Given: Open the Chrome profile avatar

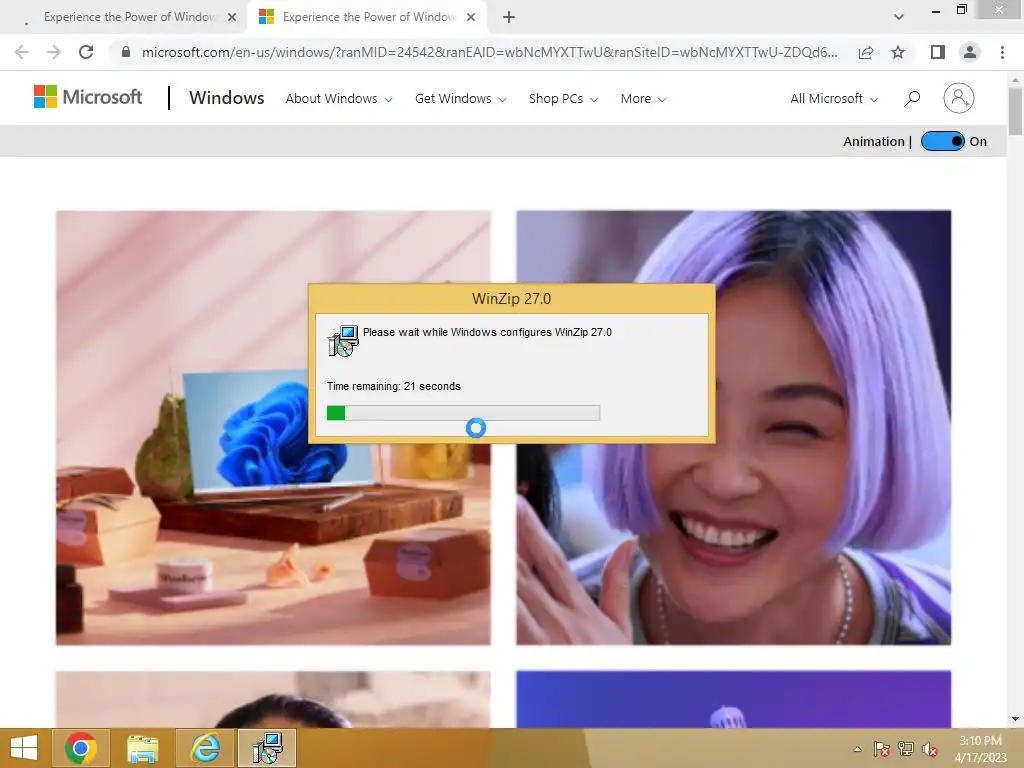Looking at the screenshot, I should pyautogui.click(x=970, y=52).
